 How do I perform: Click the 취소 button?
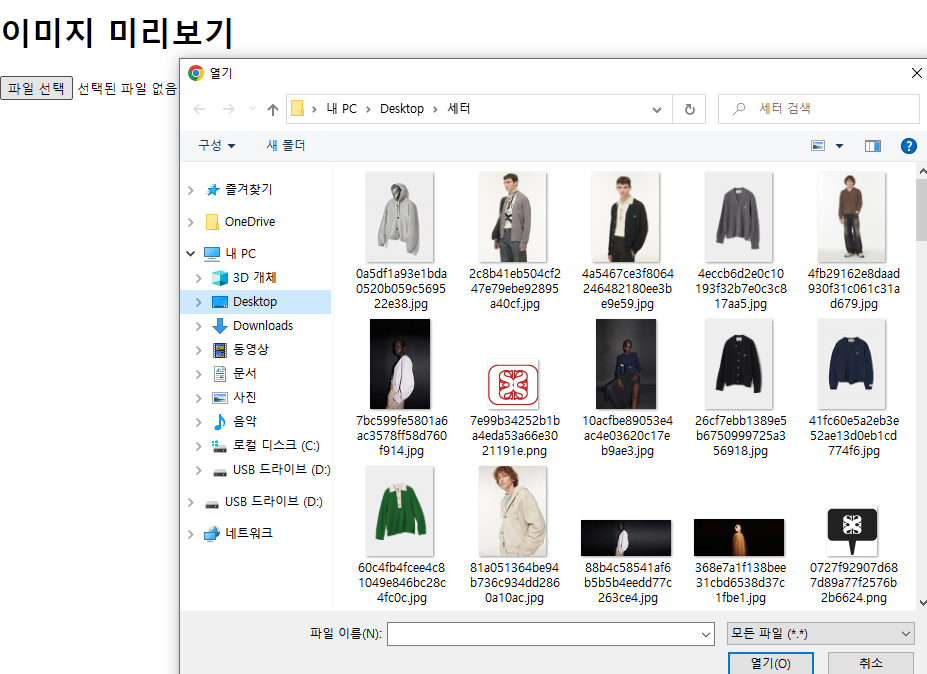coord(871,663)
